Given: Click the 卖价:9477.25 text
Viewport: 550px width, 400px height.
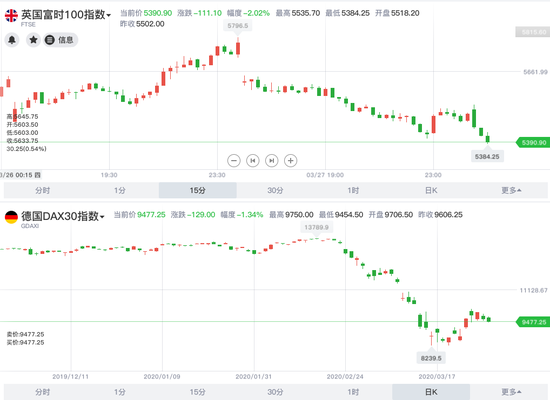Looking at the screenshot, I should point(26,334).
